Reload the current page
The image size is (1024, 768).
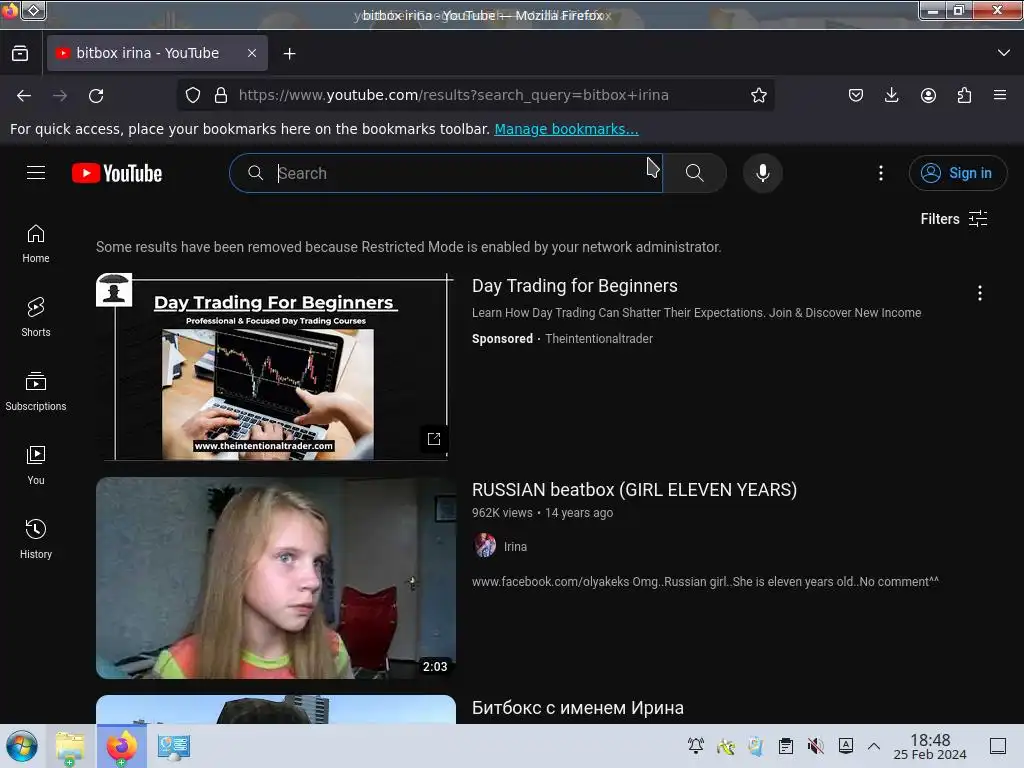pyautogui.click(x=96, y=95)
